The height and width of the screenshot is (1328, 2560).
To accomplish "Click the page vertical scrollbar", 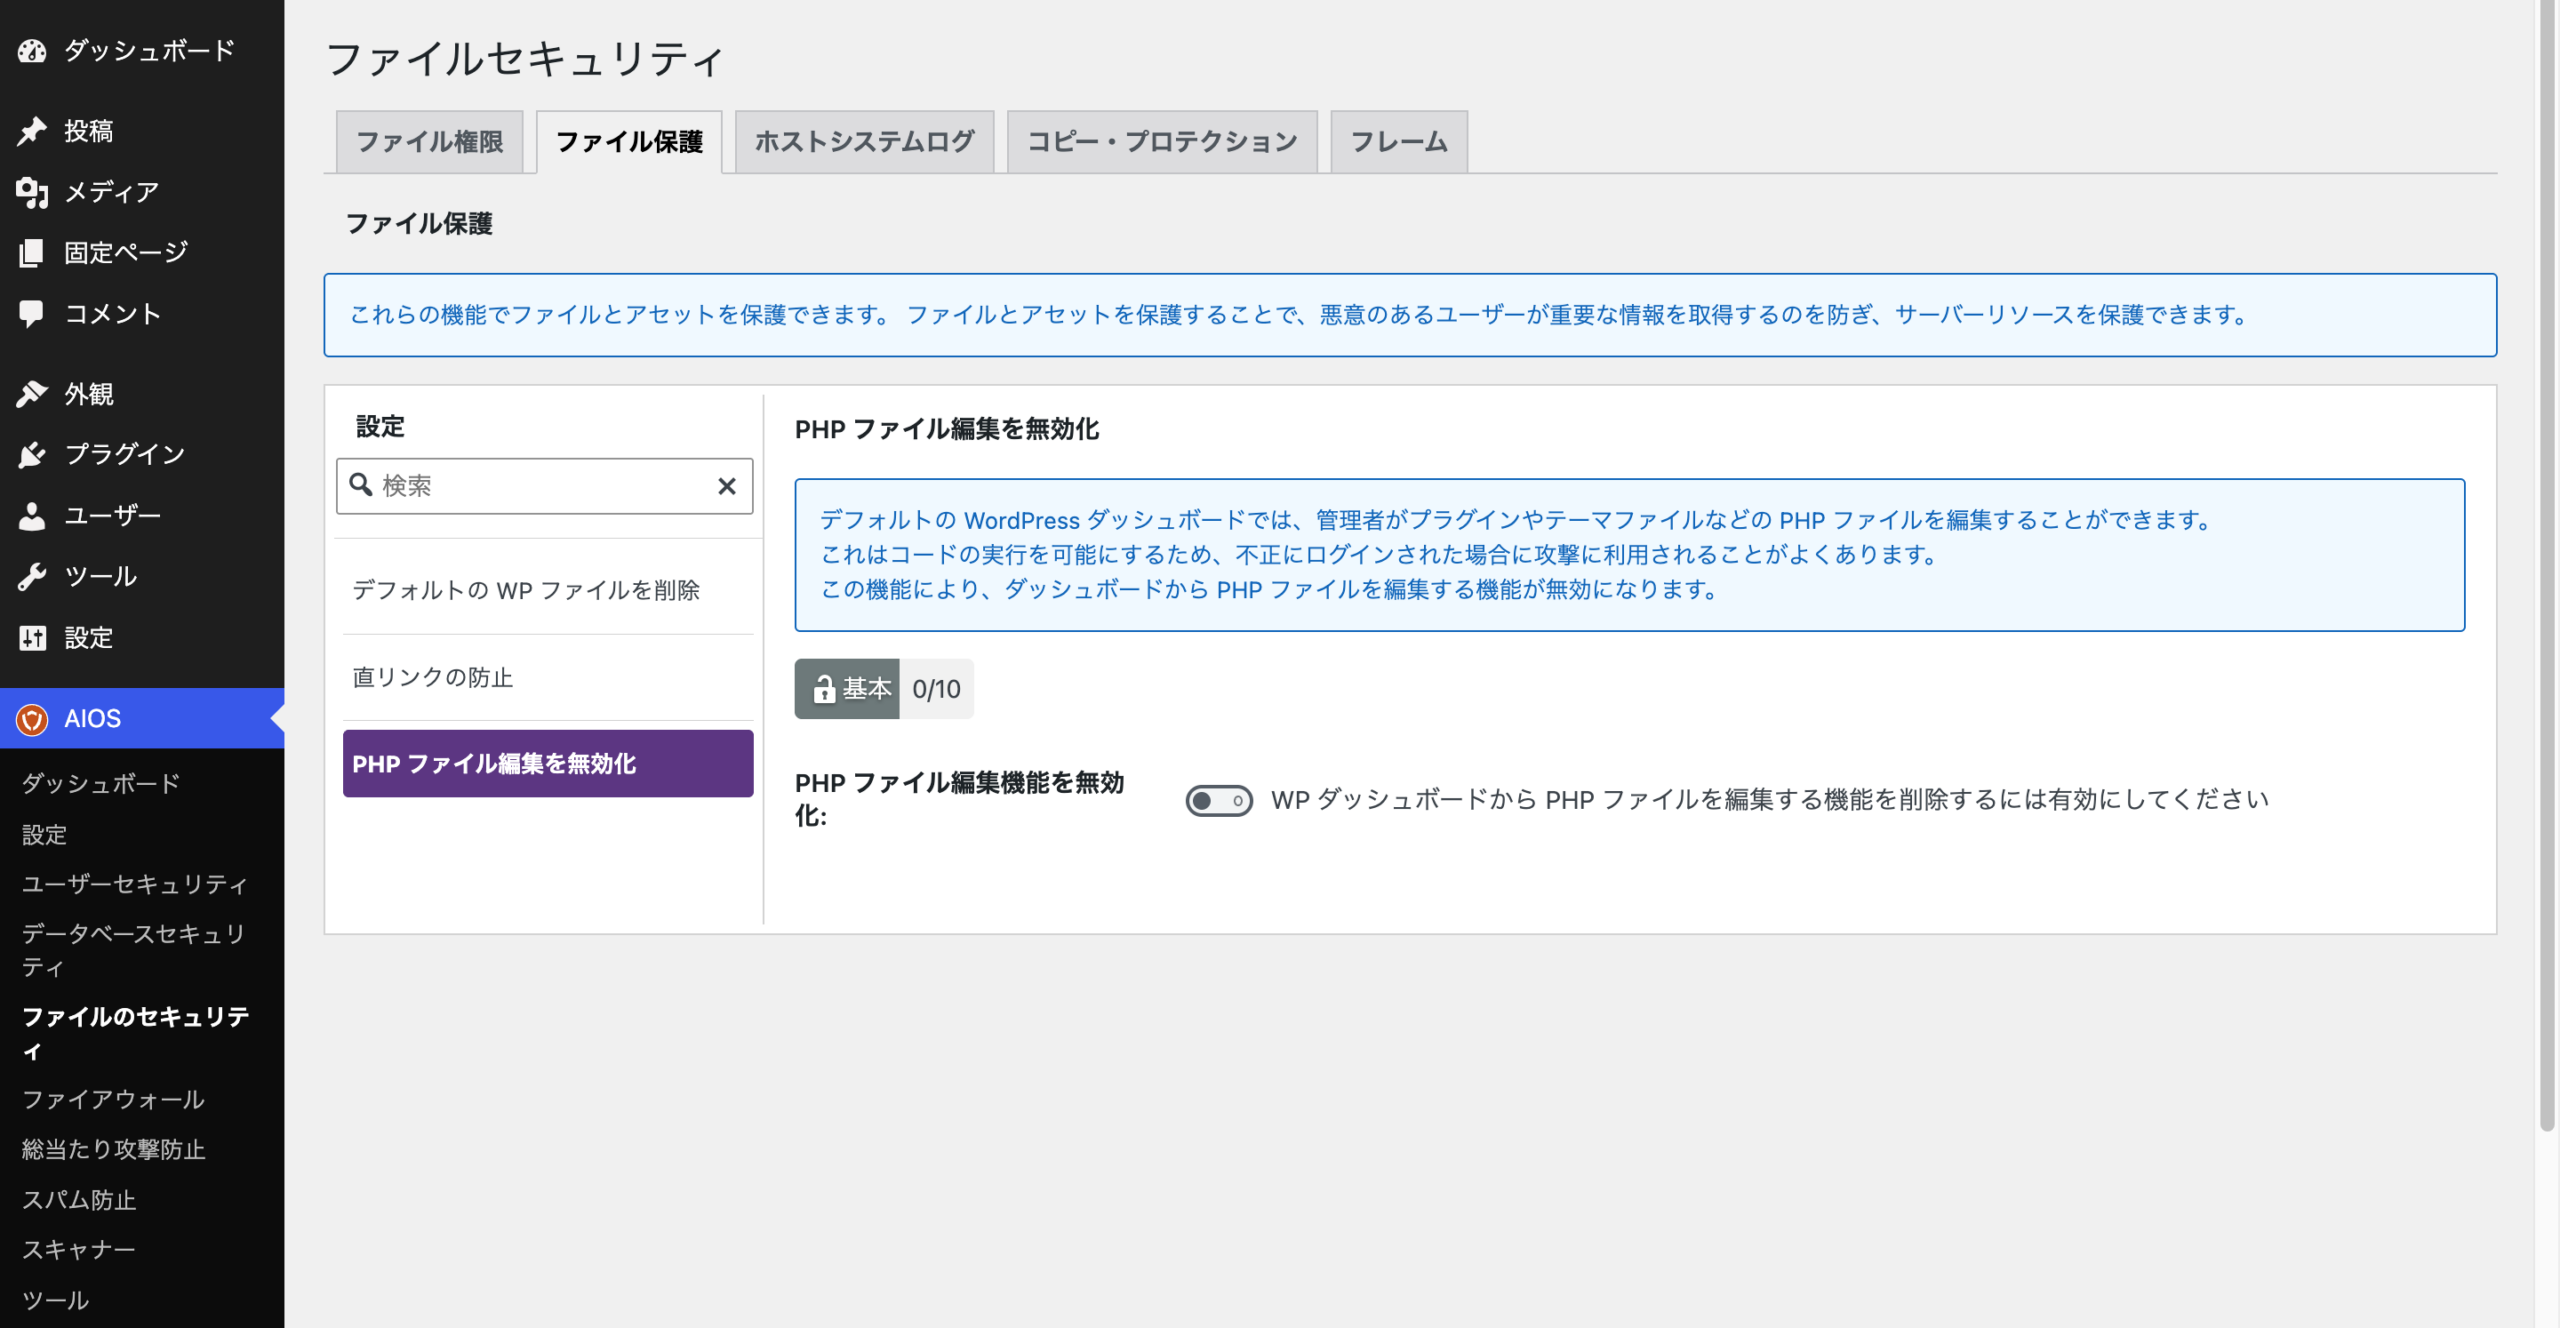I will 2548,566.
